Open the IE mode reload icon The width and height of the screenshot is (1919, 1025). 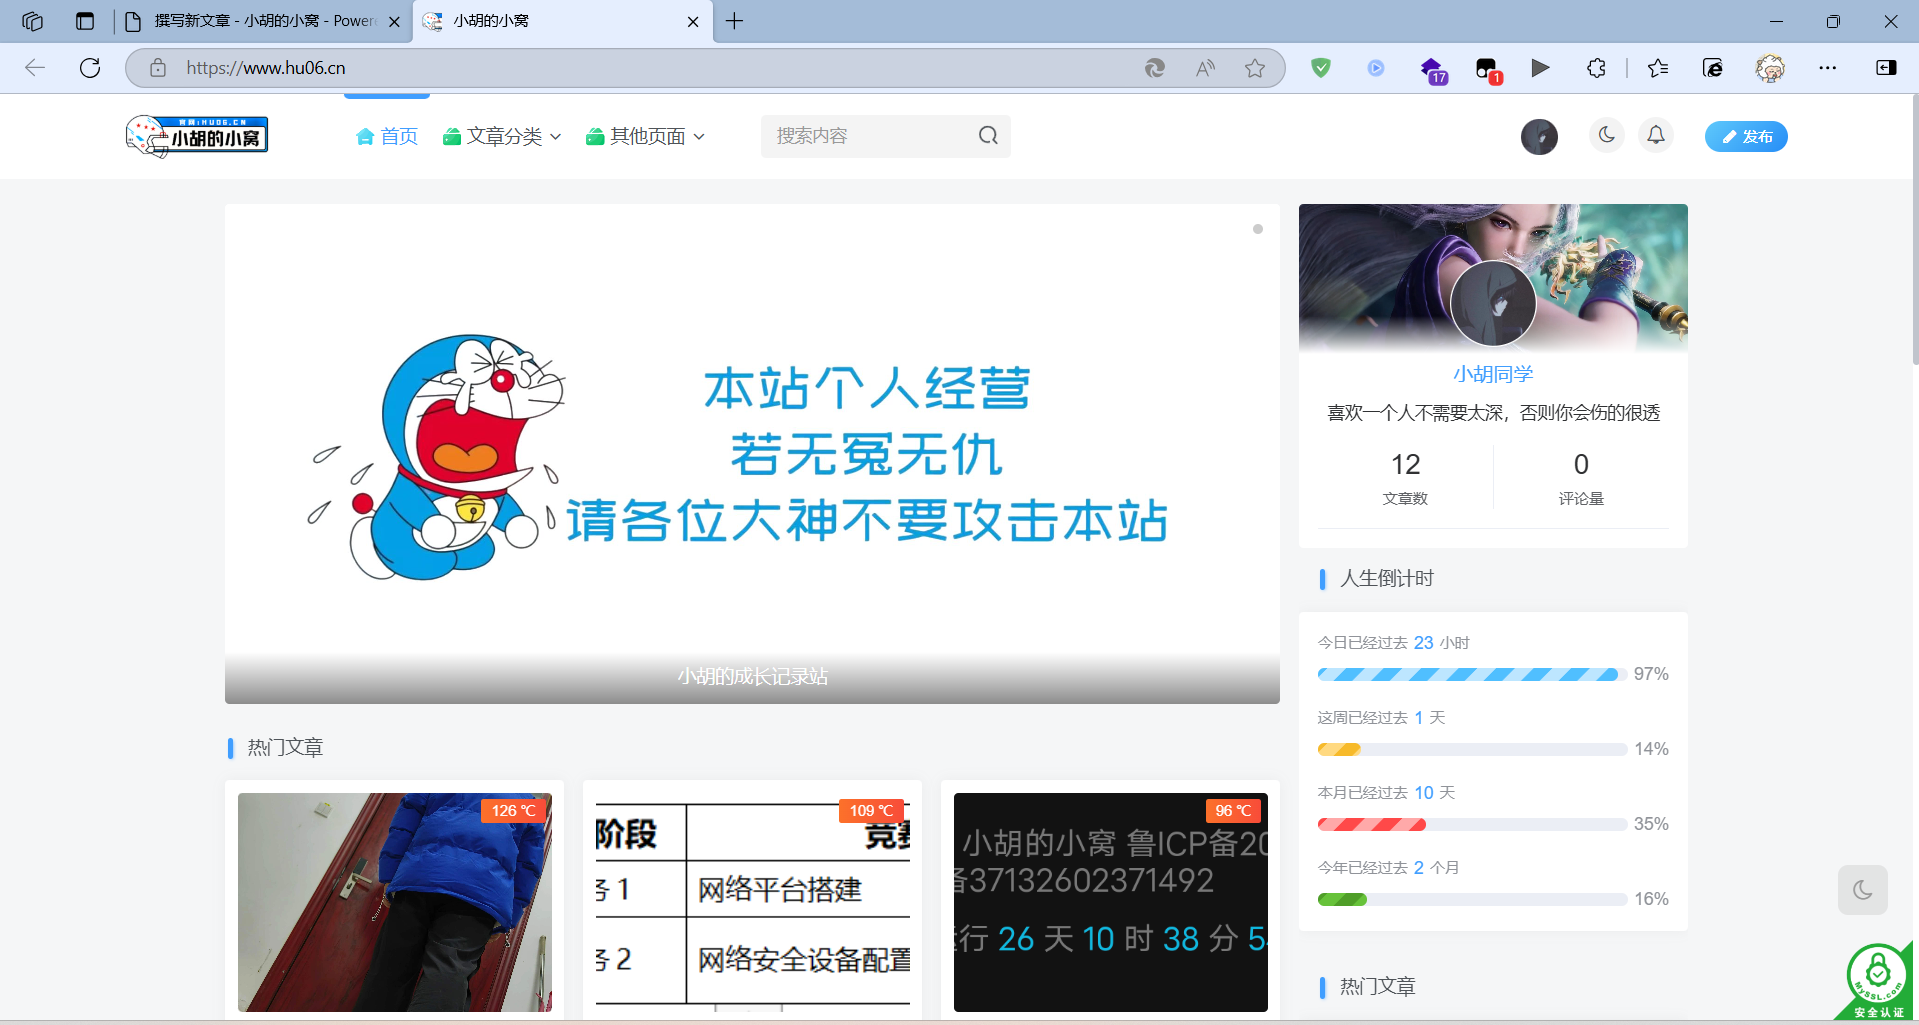pyautogui.click(x=1713, y=68)
